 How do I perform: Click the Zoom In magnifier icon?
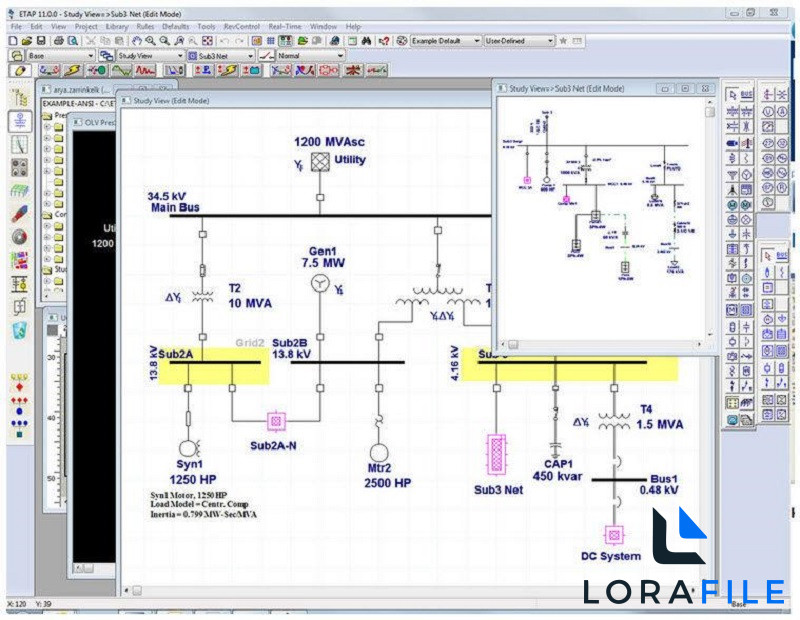[x=151, y=40]
